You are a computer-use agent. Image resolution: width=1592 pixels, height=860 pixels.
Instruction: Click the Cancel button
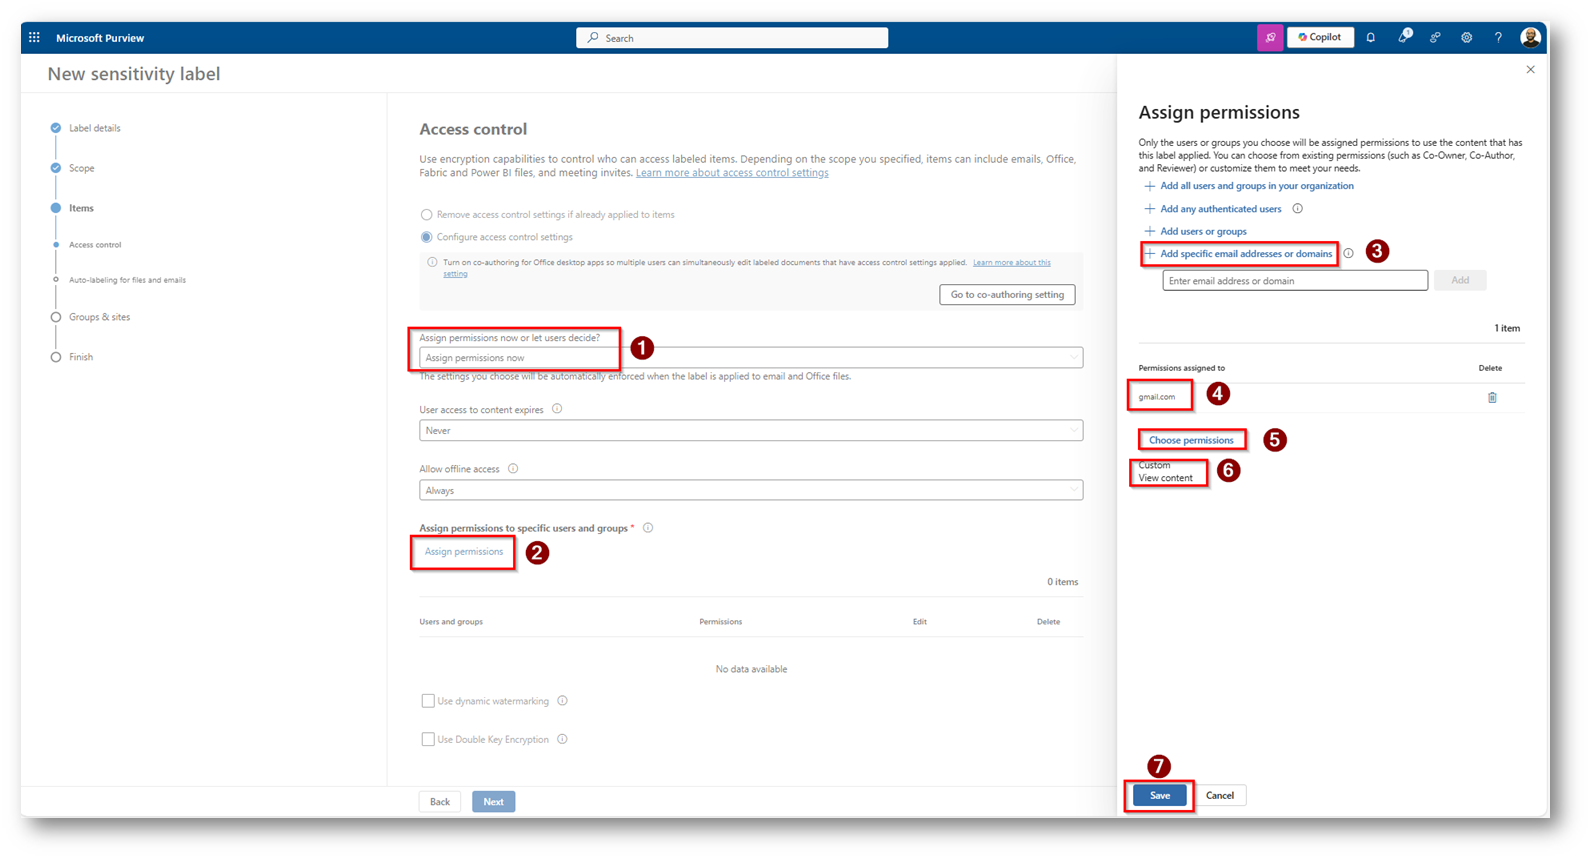click(1220, 796)
